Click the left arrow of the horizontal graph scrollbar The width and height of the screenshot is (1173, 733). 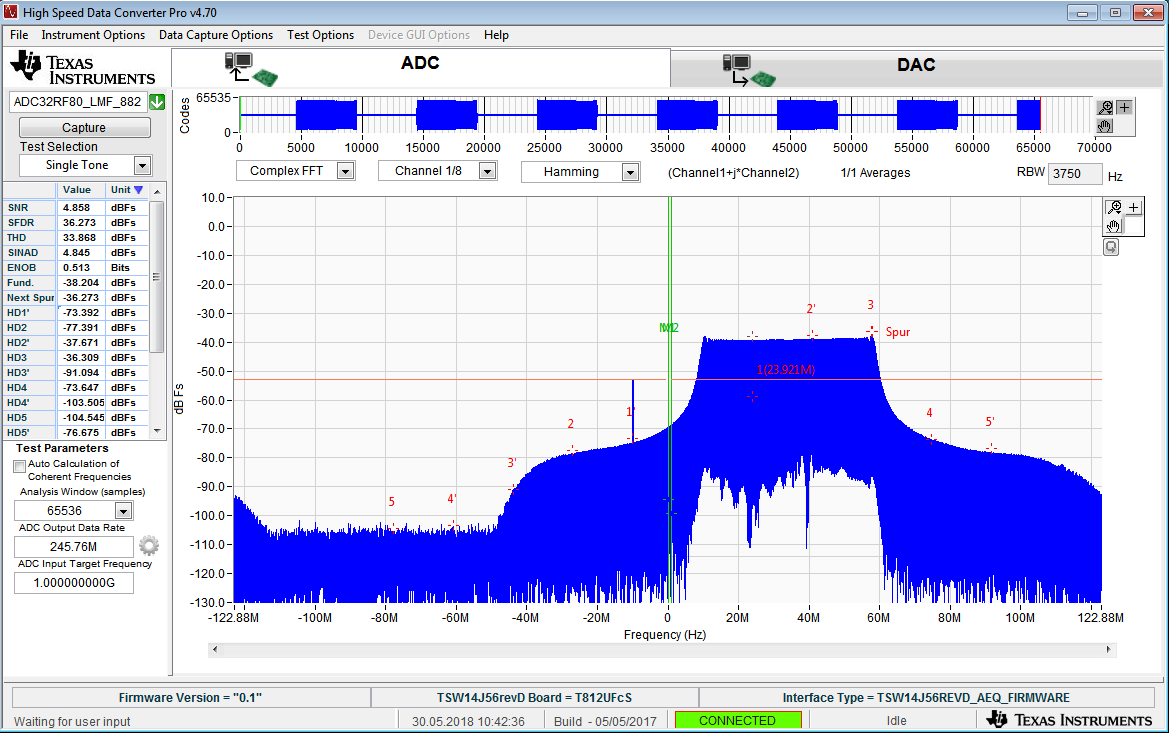[x=215, y=649]
